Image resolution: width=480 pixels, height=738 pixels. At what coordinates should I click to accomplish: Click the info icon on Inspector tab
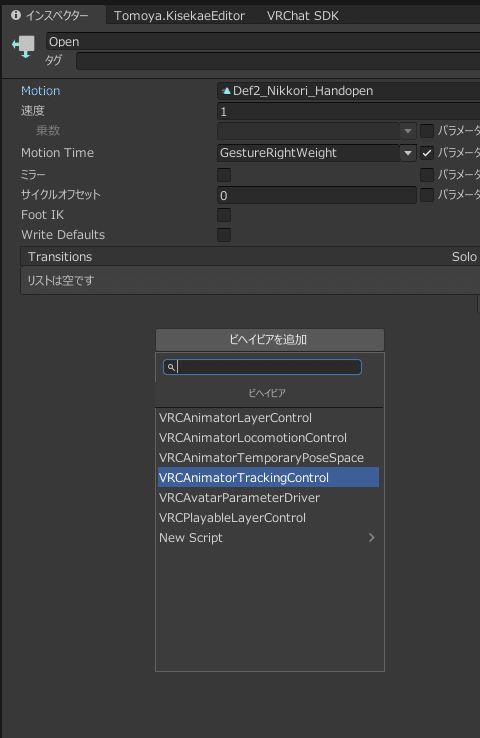click(16, 15)
